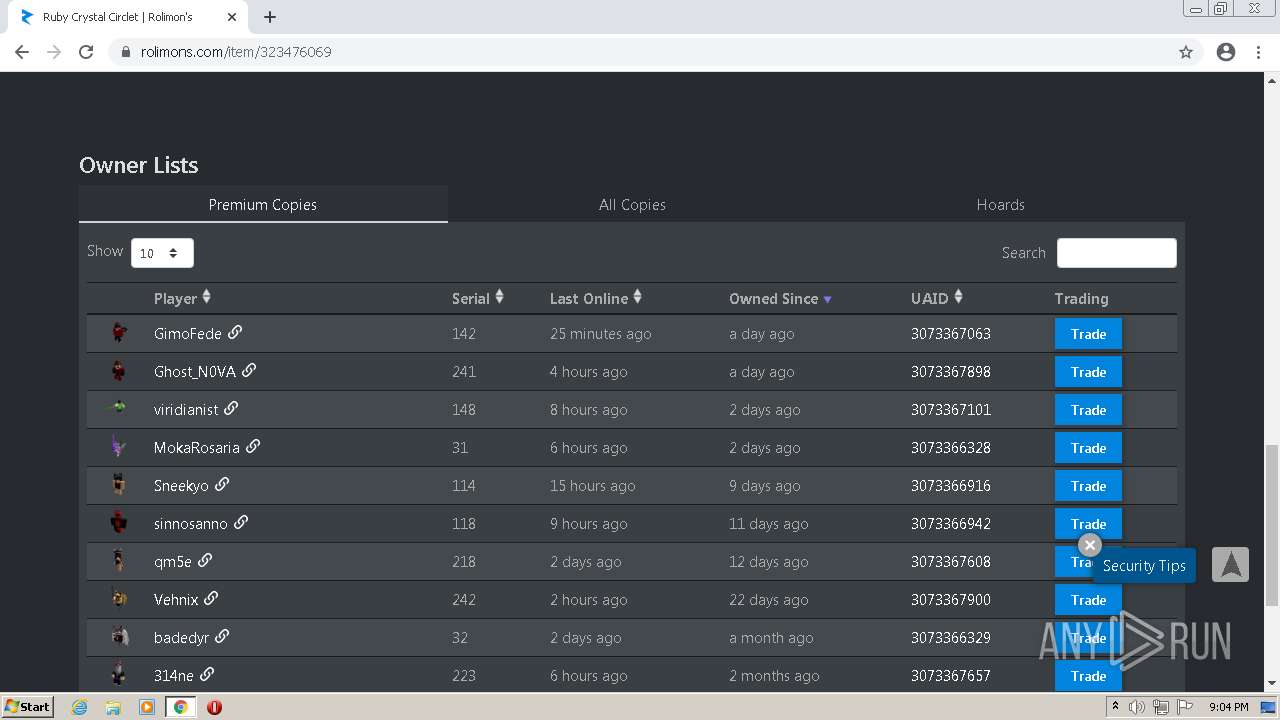Click the Security Tips button
This screenshot has width=1280, height=720.
1144,566
